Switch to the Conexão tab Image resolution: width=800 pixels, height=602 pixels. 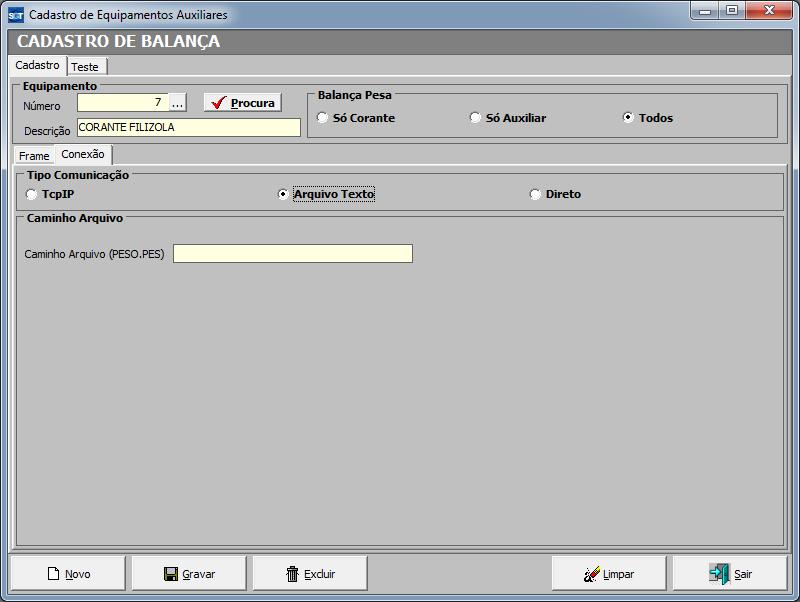click(x=82, y=155)
